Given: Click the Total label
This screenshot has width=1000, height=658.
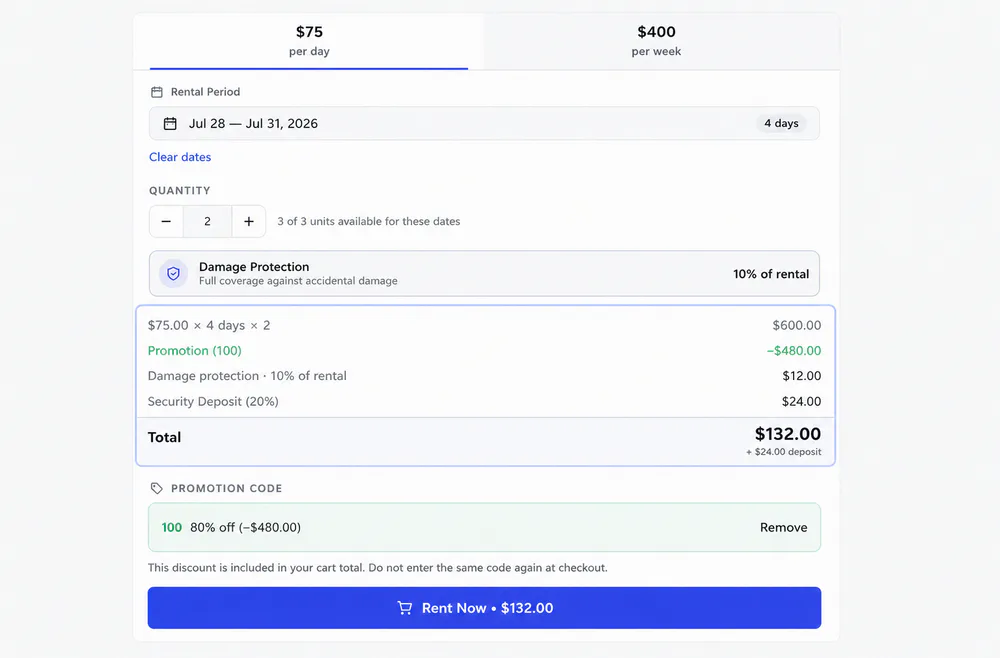Looking at the screenshot, I should coord(165,437).
